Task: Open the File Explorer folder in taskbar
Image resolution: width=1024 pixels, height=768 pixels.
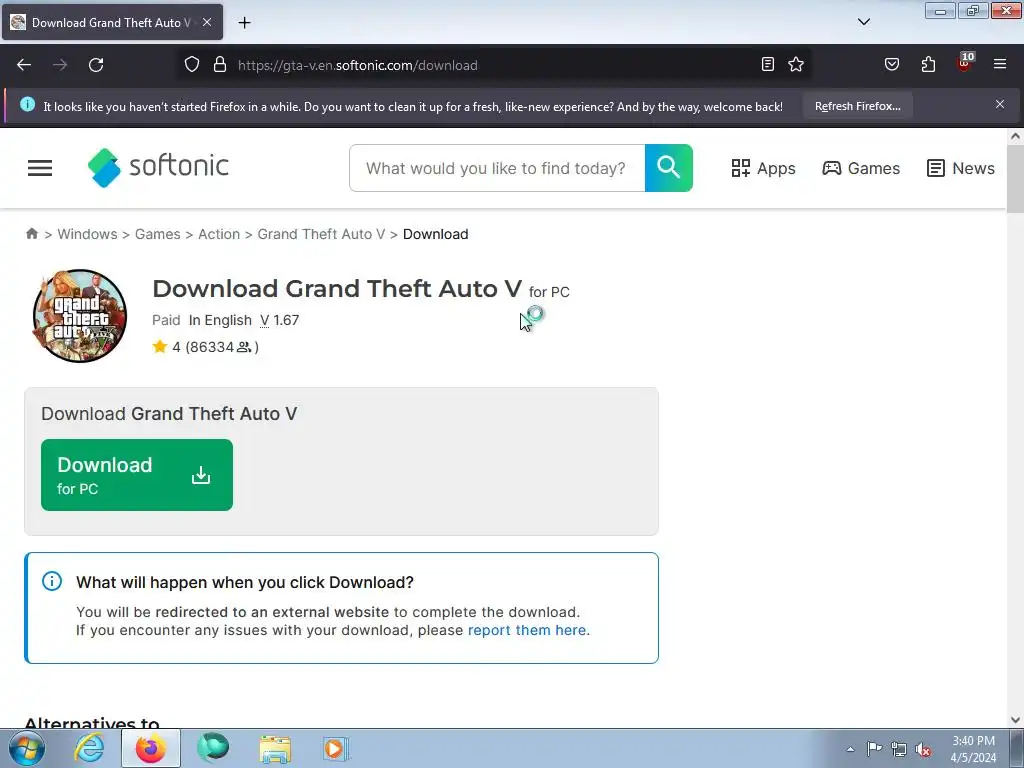Action: point(275,748)
